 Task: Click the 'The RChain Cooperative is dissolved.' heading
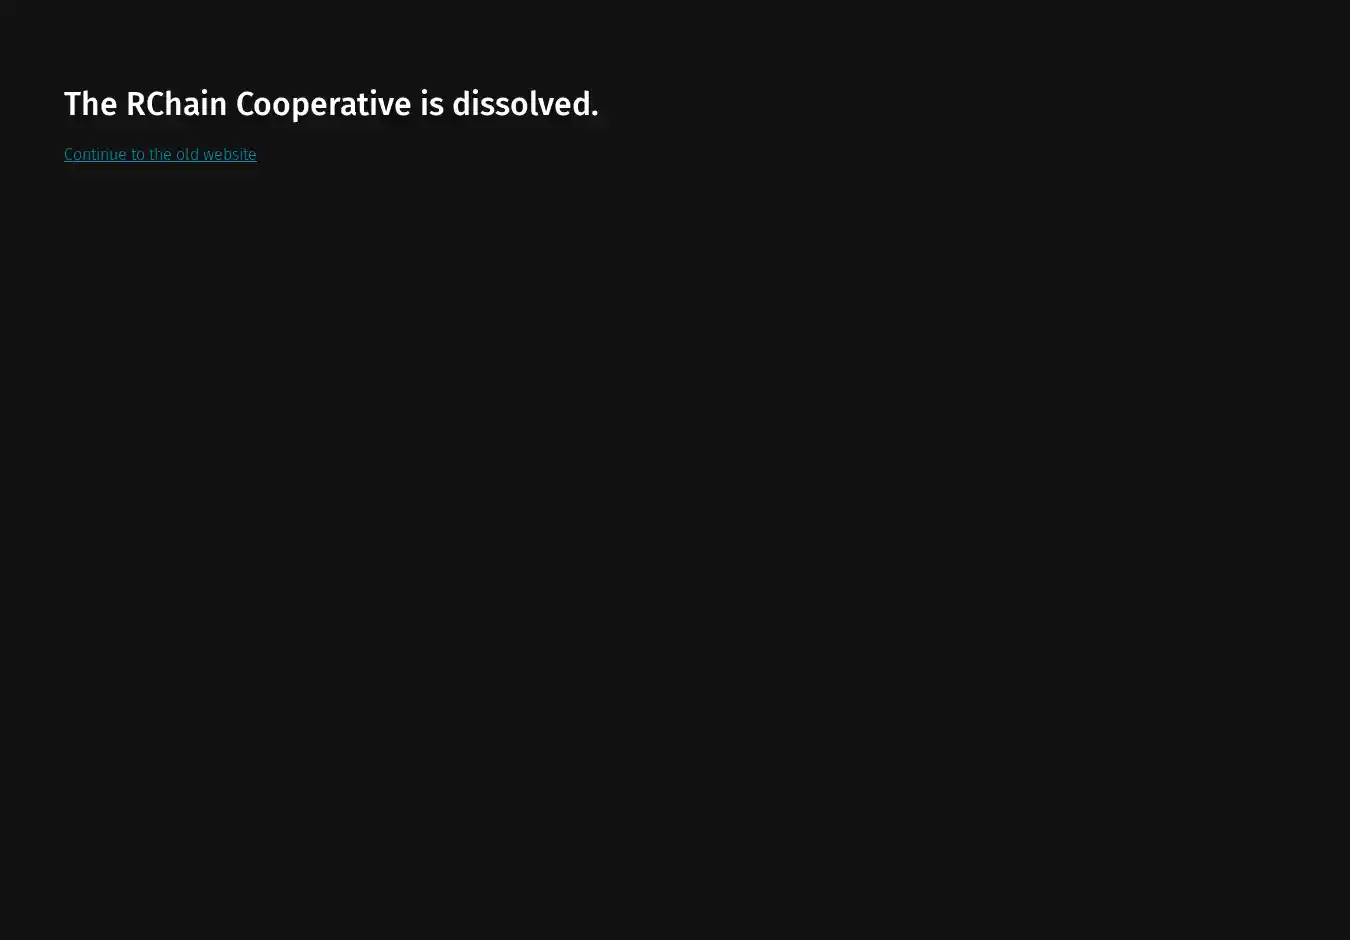[x=331, y=104]
